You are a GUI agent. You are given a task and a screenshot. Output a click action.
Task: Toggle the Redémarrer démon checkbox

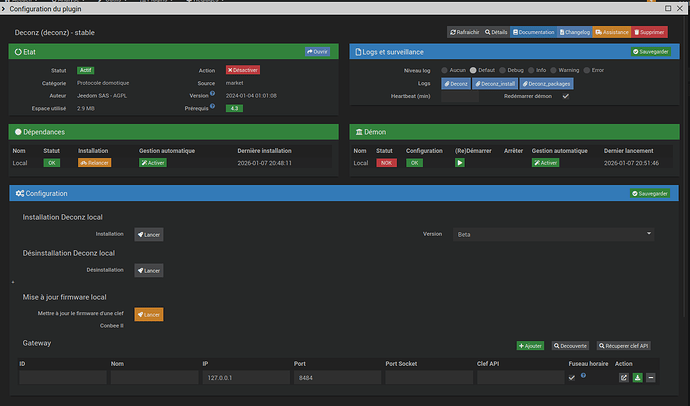[x=566, y=97]
